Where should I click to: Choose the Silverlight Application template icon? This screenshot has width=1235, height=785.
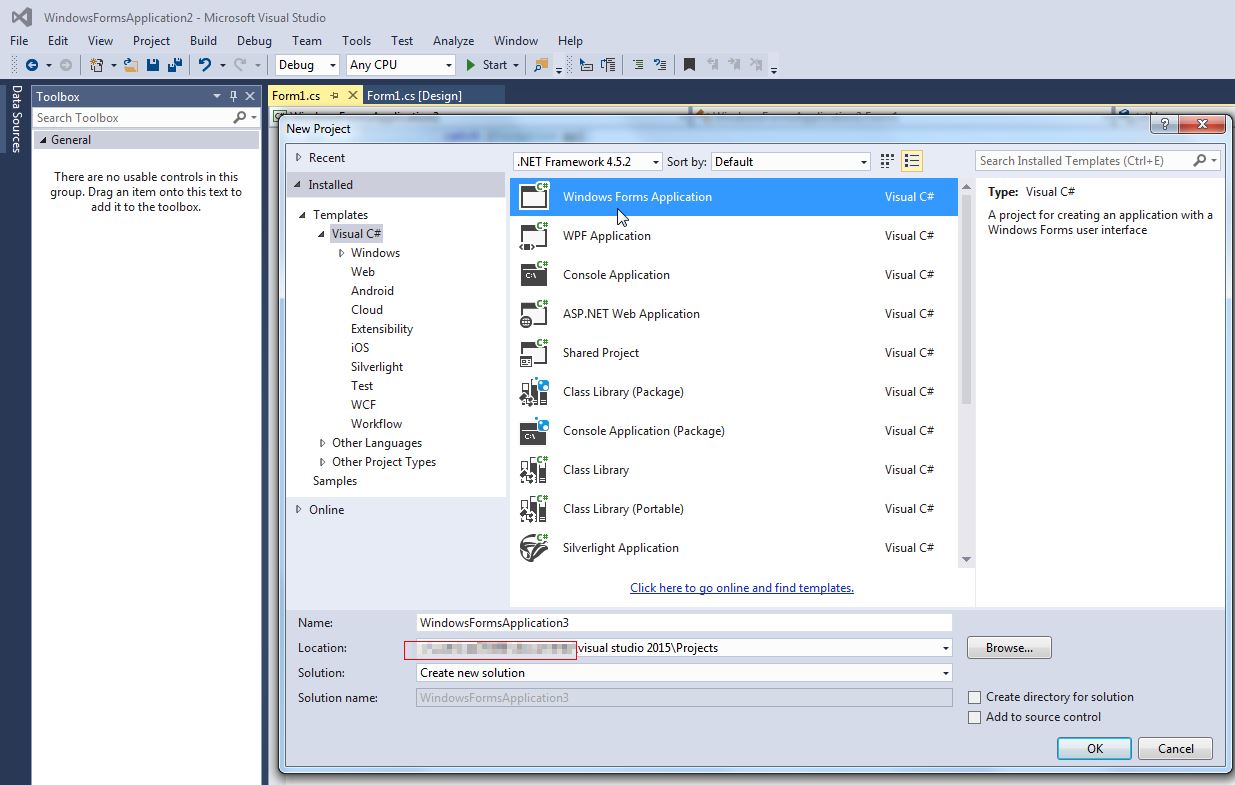[534, 547]
